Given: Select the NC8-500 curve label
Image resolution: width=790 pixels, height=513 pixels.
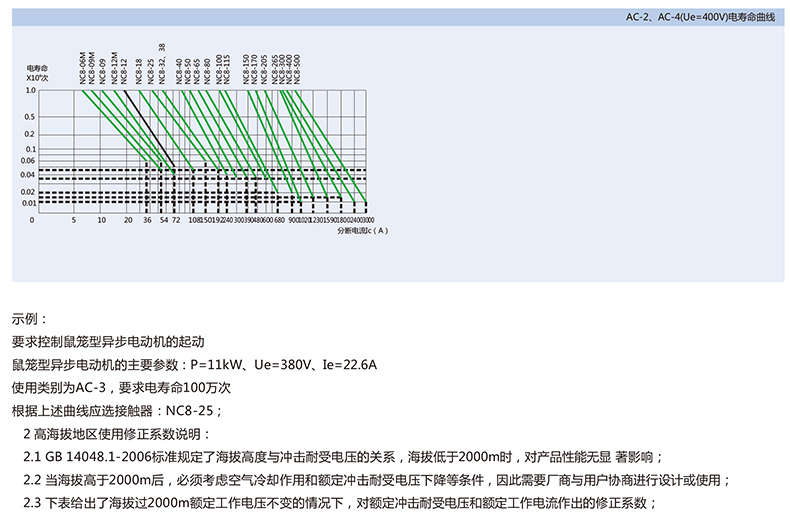Looking at the screenshot, I should (297, 70).
